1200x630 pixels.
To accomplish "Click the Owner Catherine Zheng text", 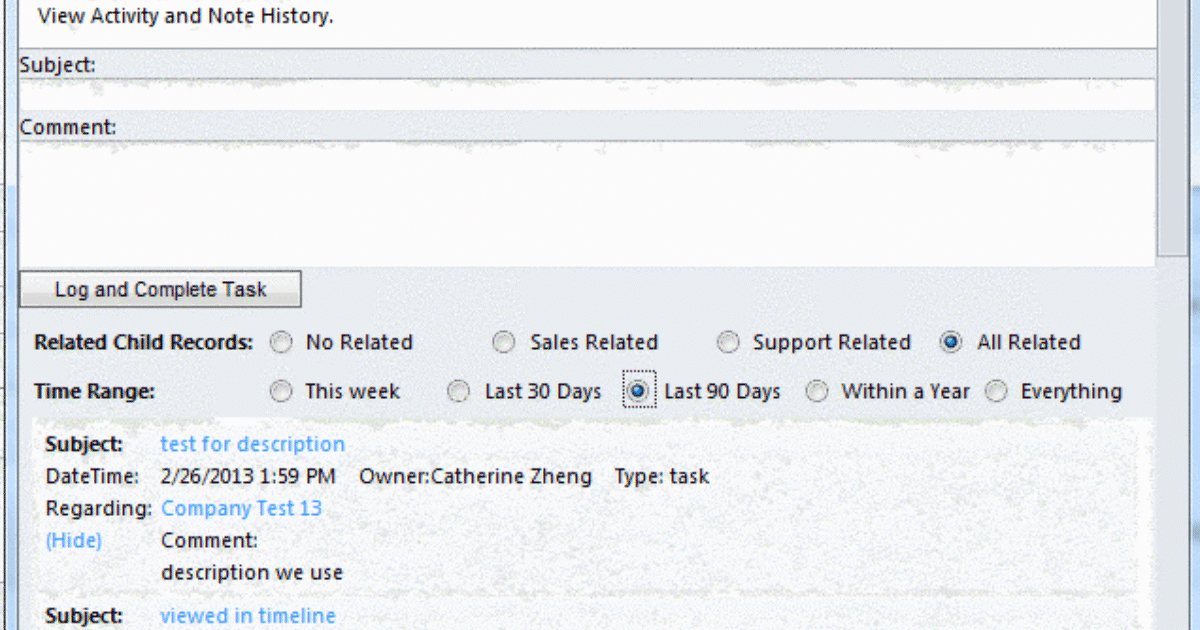I will 472,476.
